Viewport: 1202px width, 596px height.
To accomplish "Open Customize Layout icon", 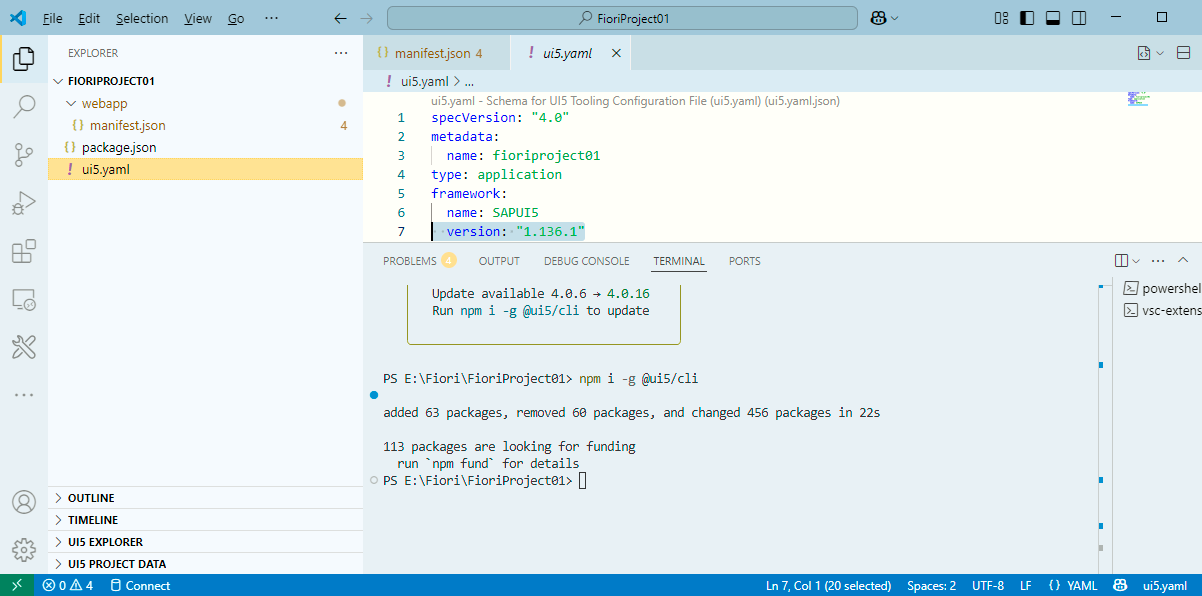I will pyautogui.click(x=1002, y=18).
